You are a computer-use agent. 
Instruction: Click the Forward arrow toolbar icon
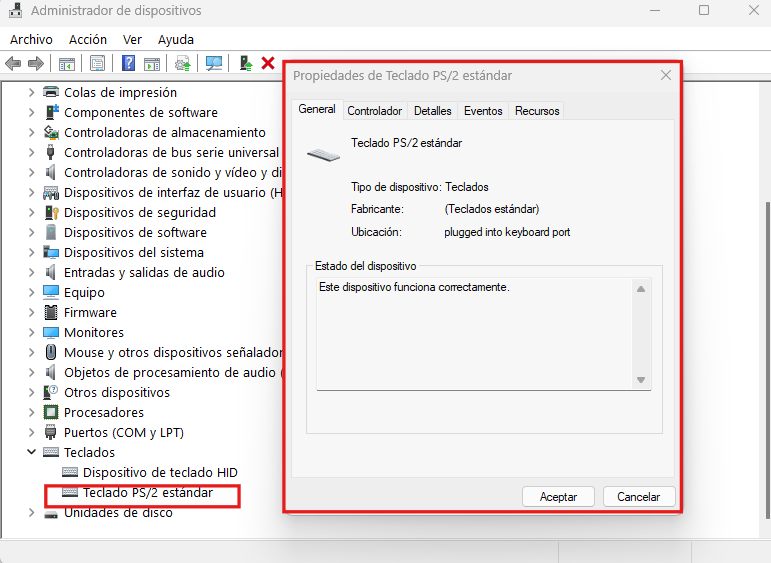click(x=36, y=63)
